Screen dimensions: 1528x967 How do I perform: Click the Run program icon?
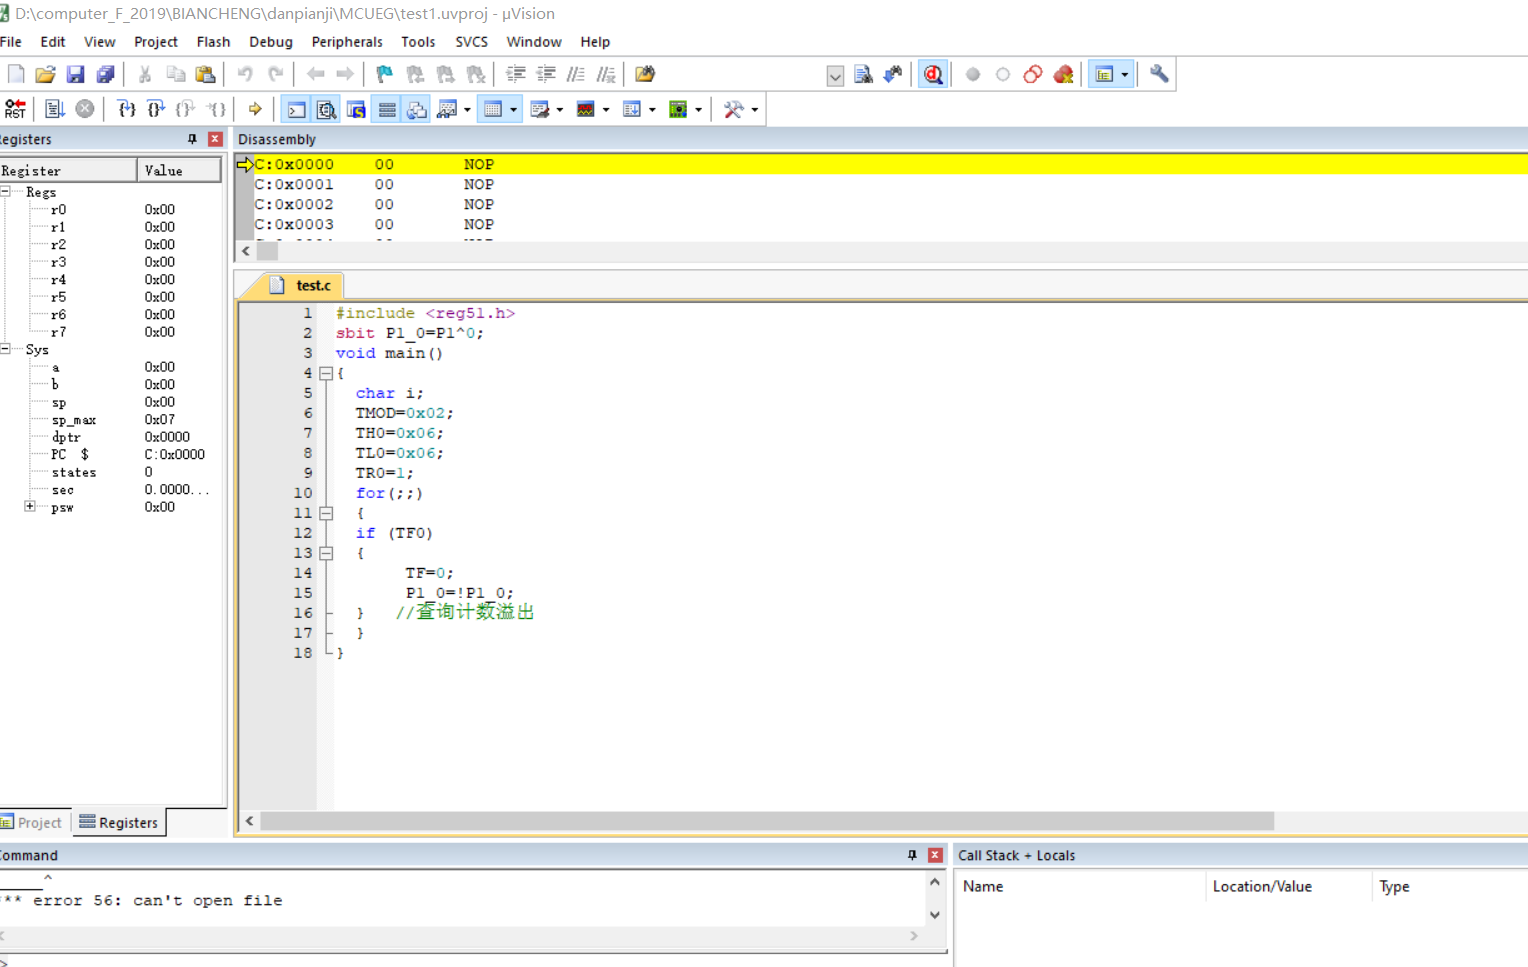coord(55,109)
